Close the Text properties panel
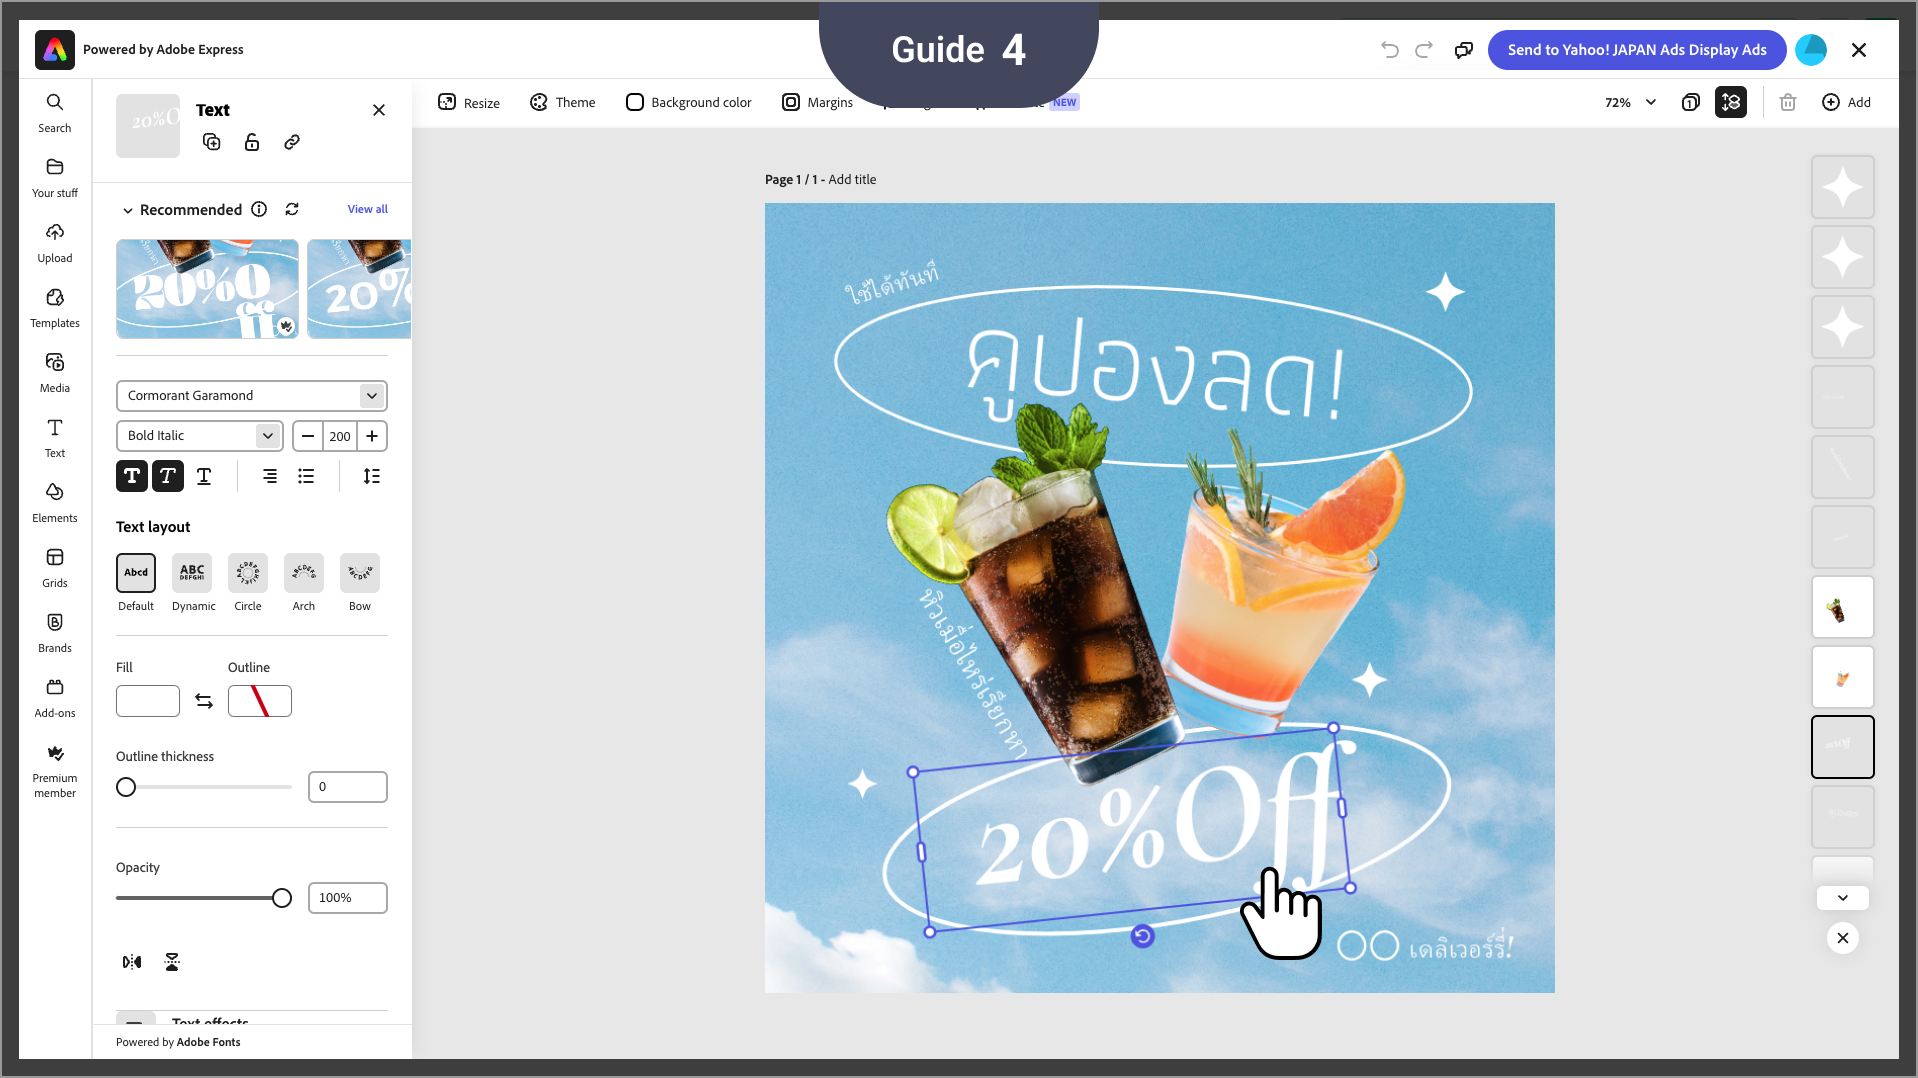The image size is (1918, 1078). pyautogui.click(x=379, y=110)
